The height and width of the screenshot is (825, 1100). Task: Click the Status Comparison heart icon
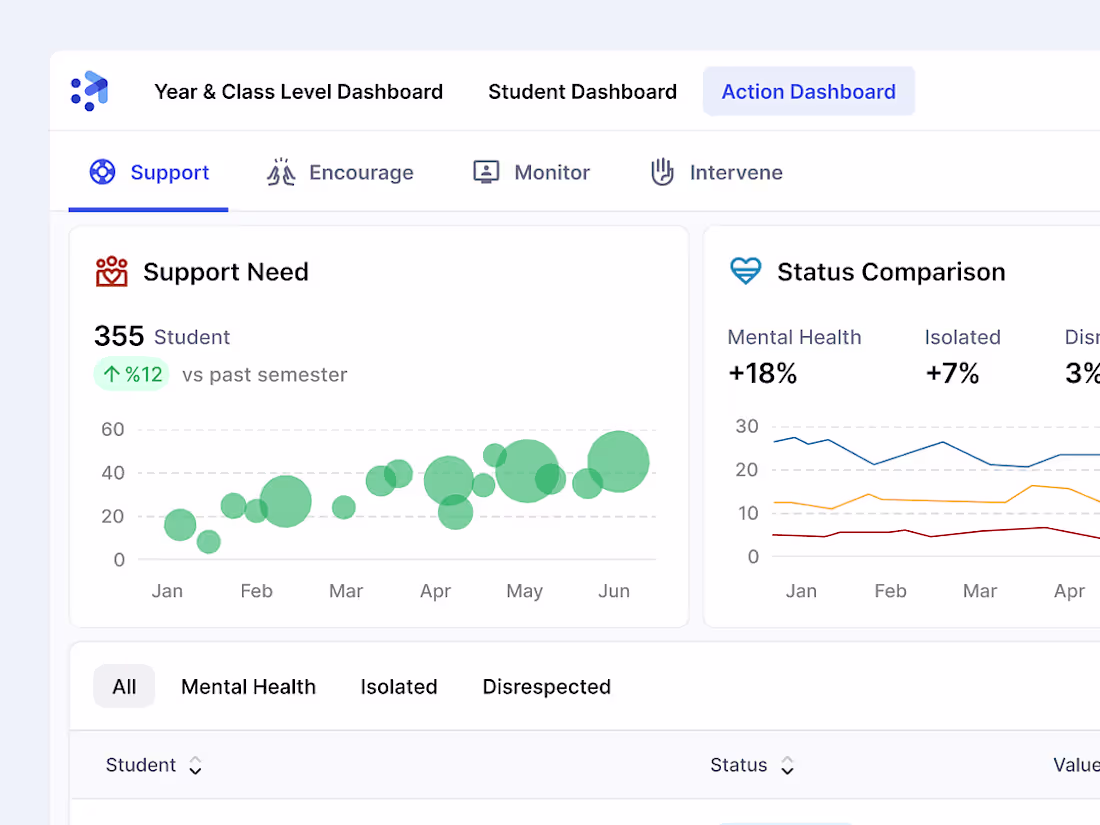746,271
